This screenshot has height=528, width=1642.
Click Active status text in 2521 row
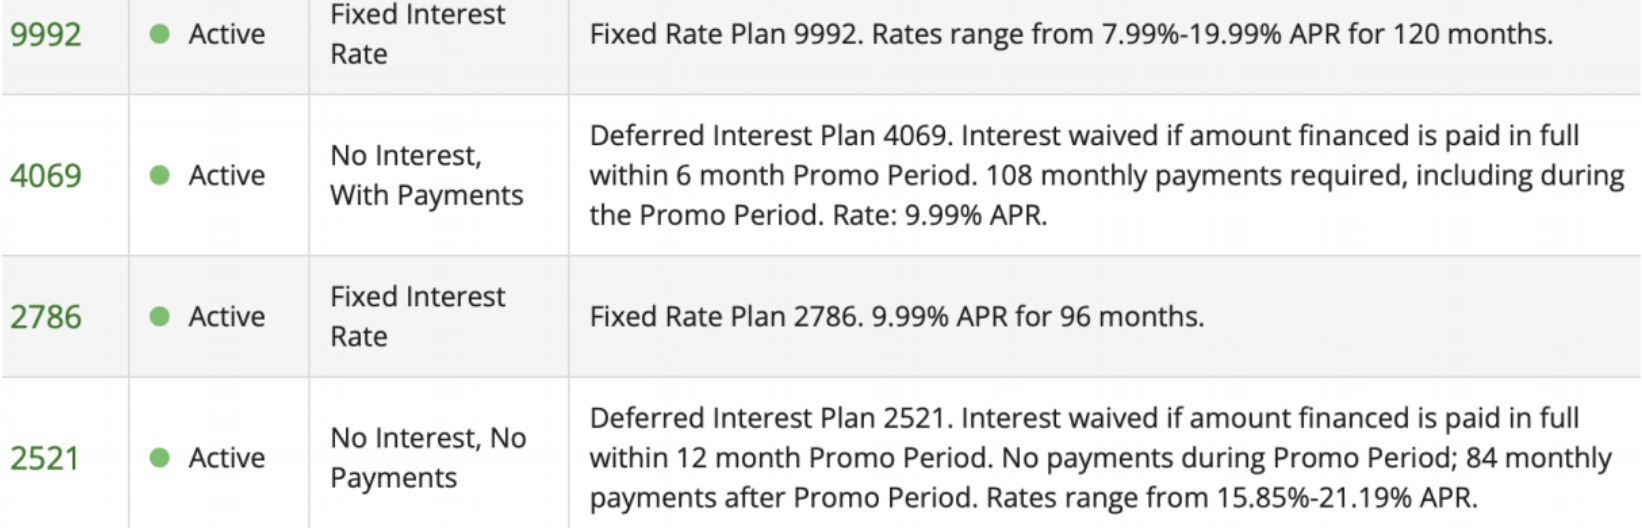pyautogui.click(x=227, y=457)
